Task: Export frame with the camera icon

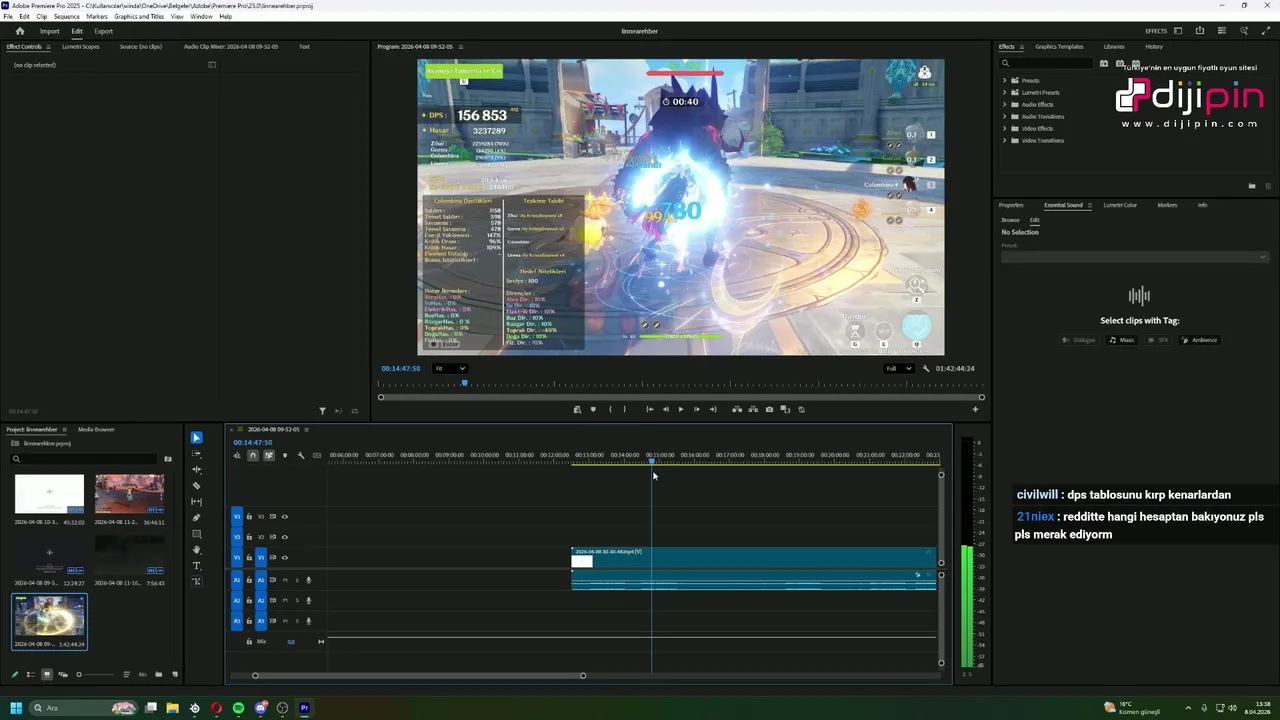Action: point(769,409)
